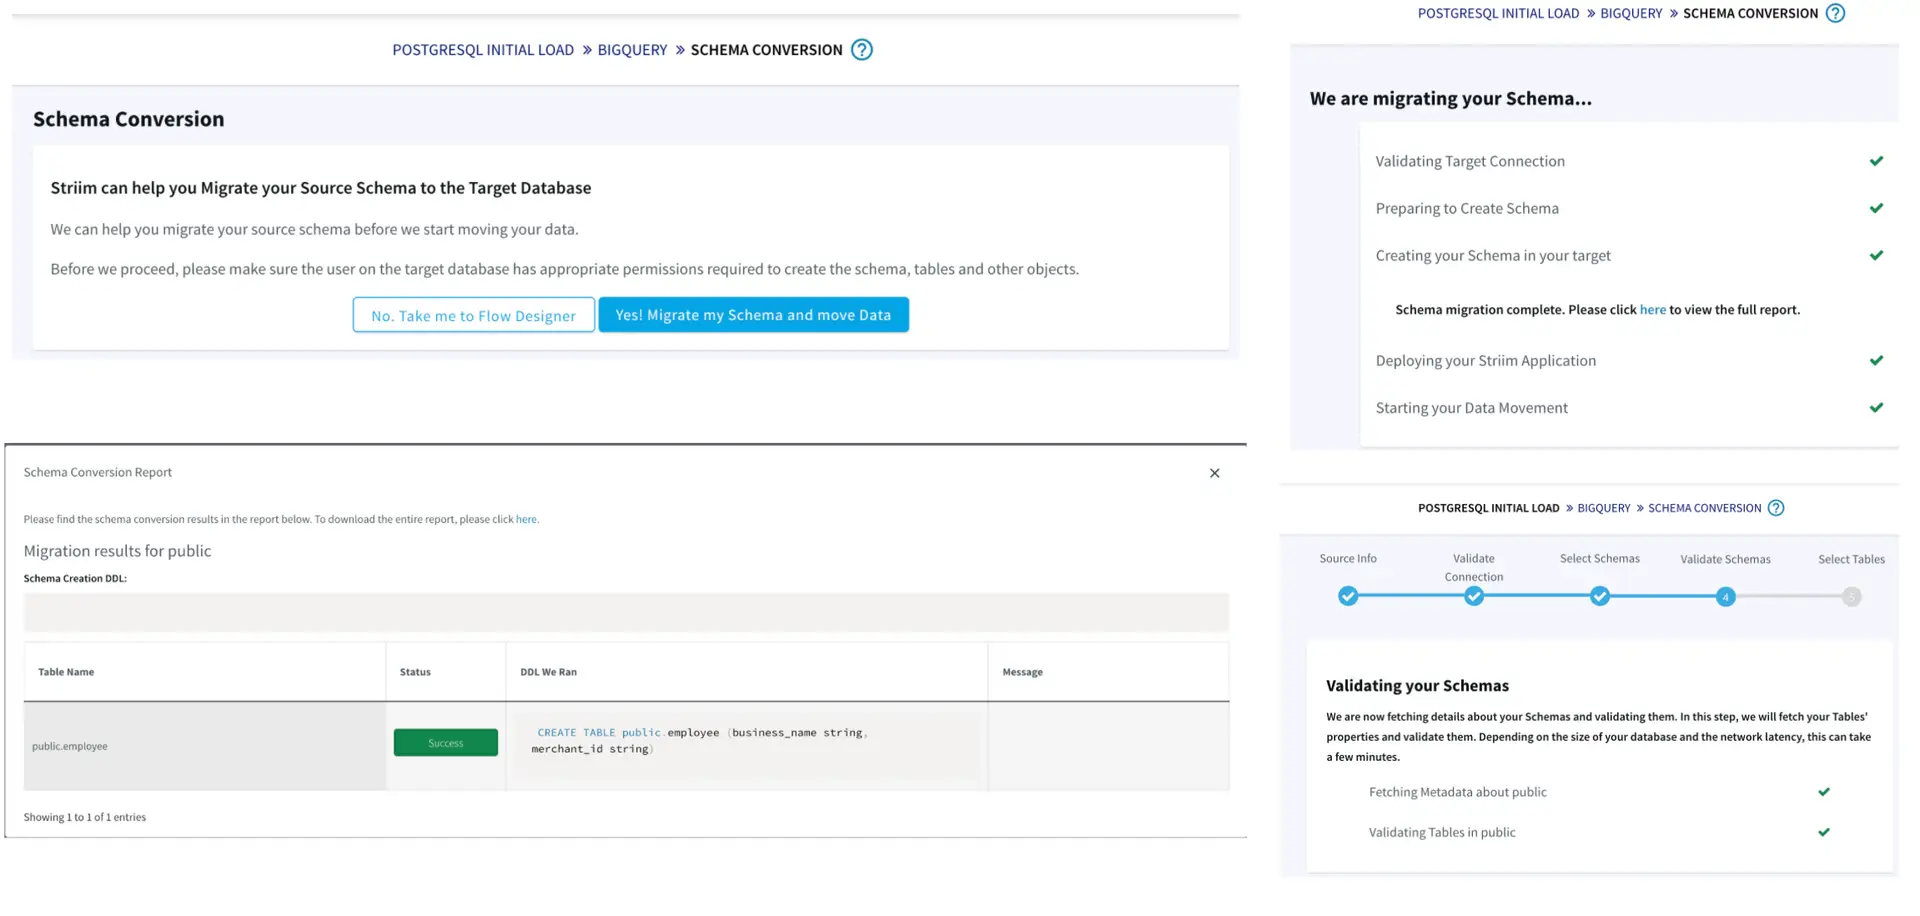The image size is (1920, 916).
Task: Click the public.employee table row cell
Action: [70, 746]
